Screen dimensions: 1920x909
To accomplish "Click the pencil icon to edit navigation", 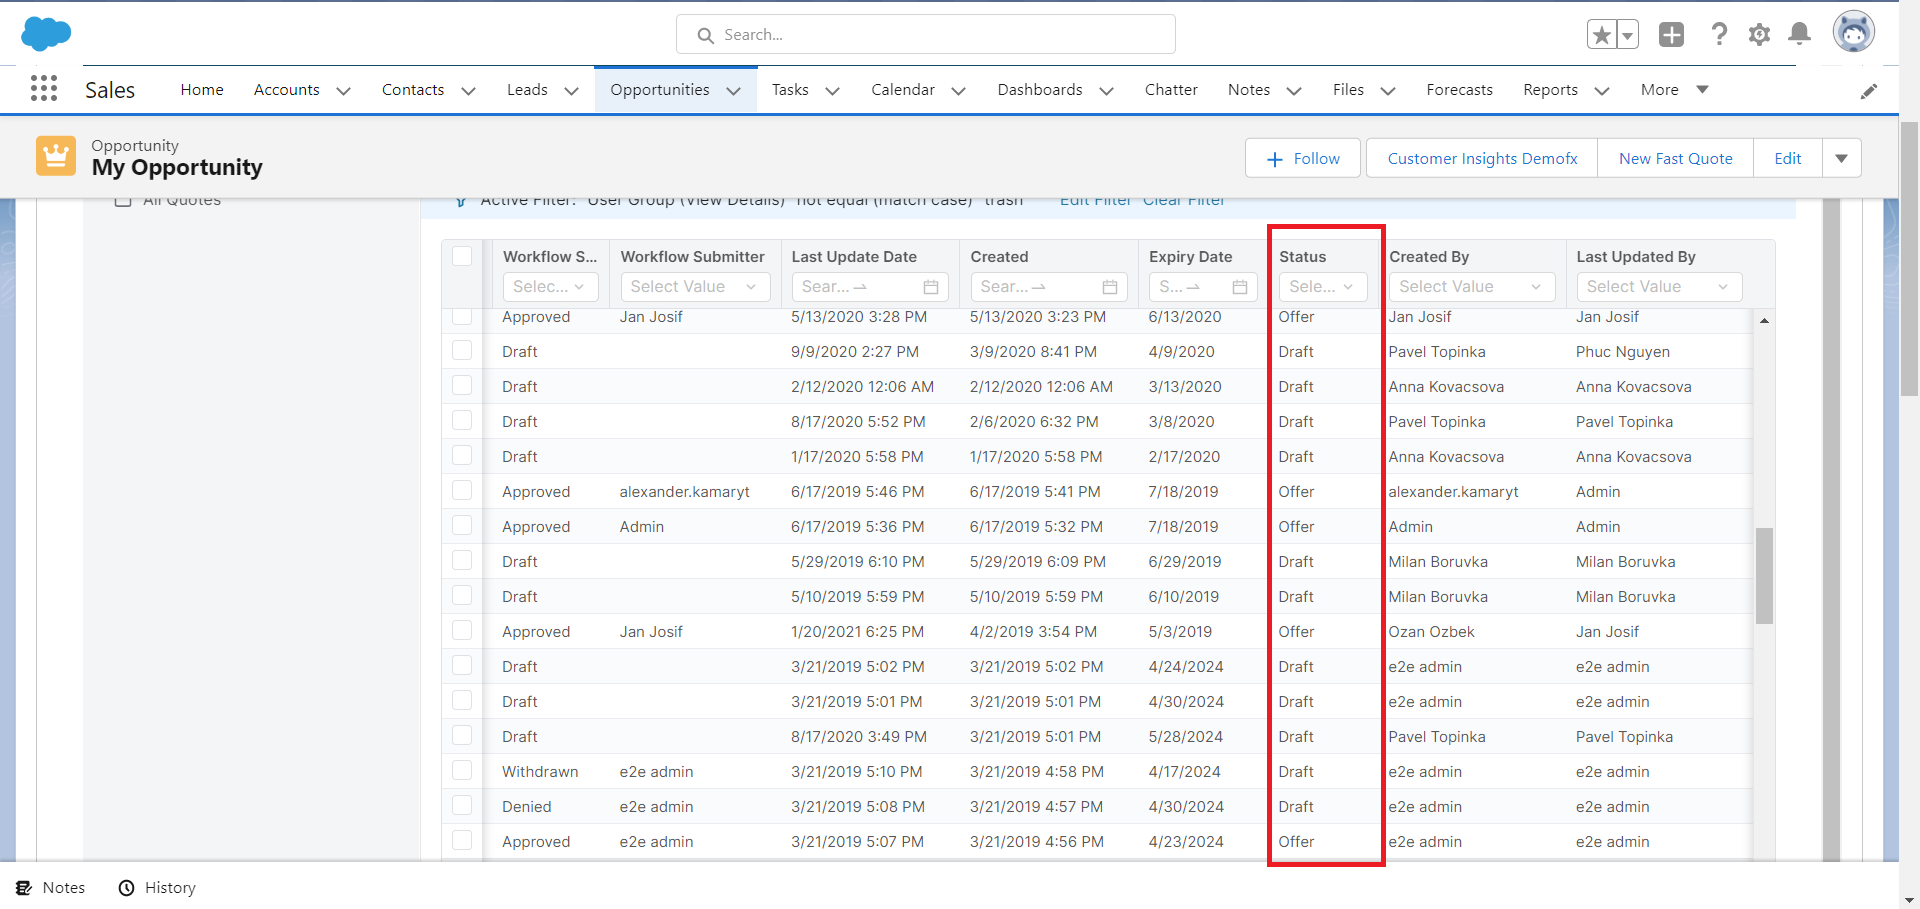I will [x=1868, y=91].
